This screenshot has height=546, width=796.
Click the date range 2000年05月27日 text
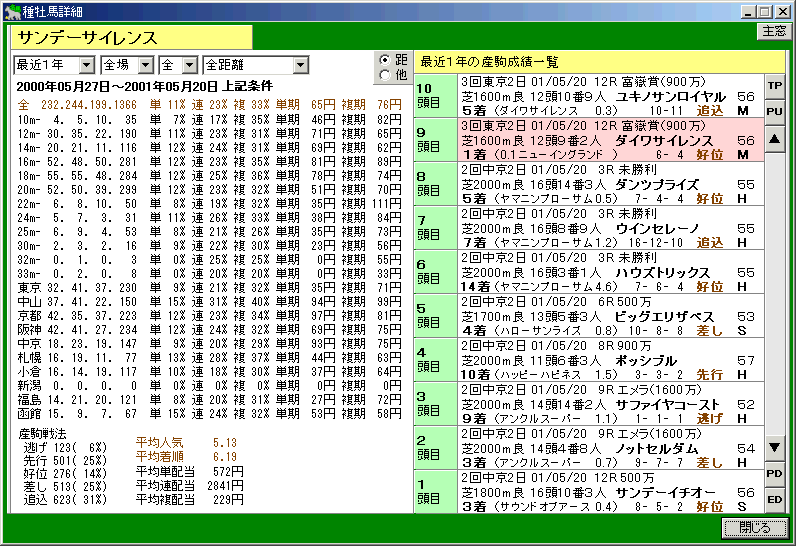[63, 86]
